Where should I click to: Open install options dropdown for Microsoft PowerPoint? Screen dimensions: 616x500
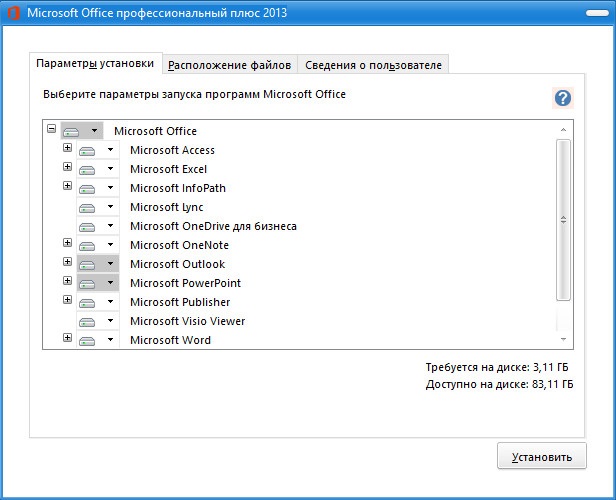pos(110,283)
